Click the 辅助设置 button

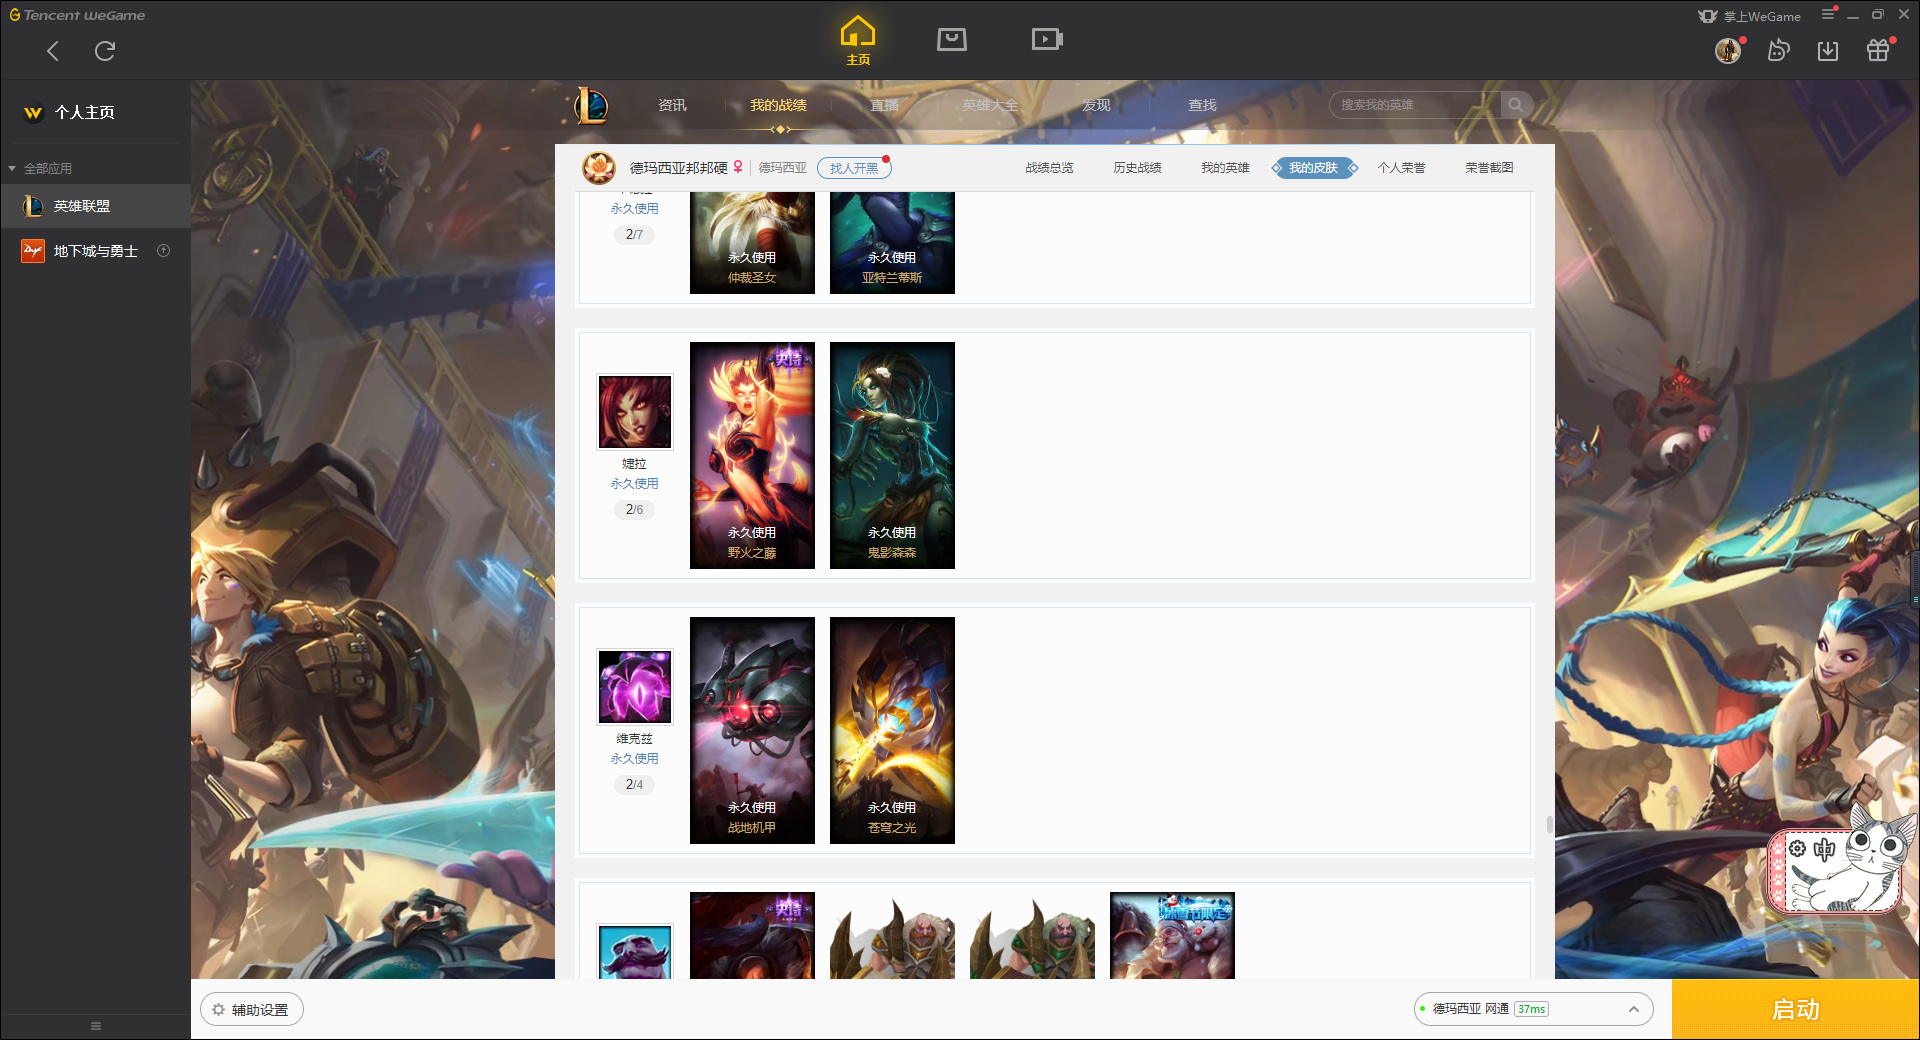click(252, 1010)
